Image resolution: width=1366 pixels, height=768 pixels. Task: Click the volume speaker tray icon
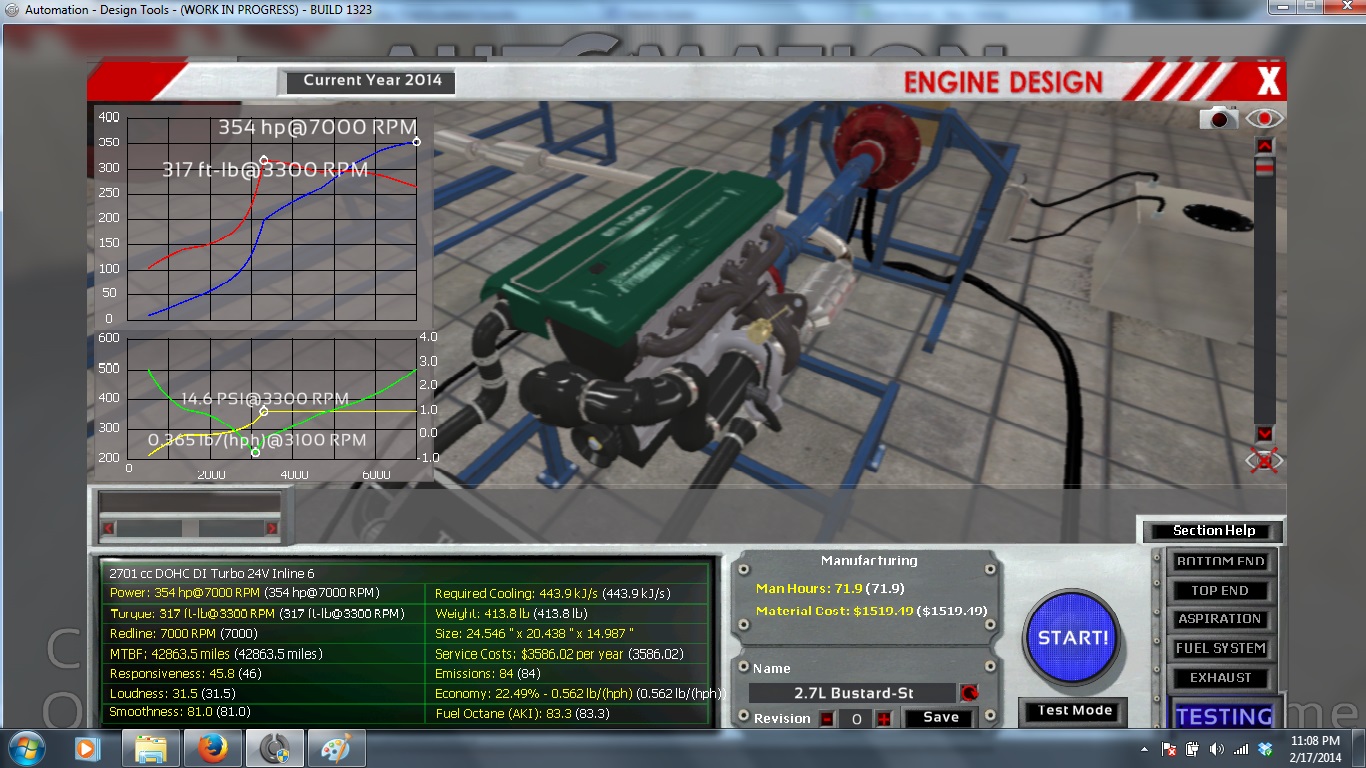(1216, 749)
